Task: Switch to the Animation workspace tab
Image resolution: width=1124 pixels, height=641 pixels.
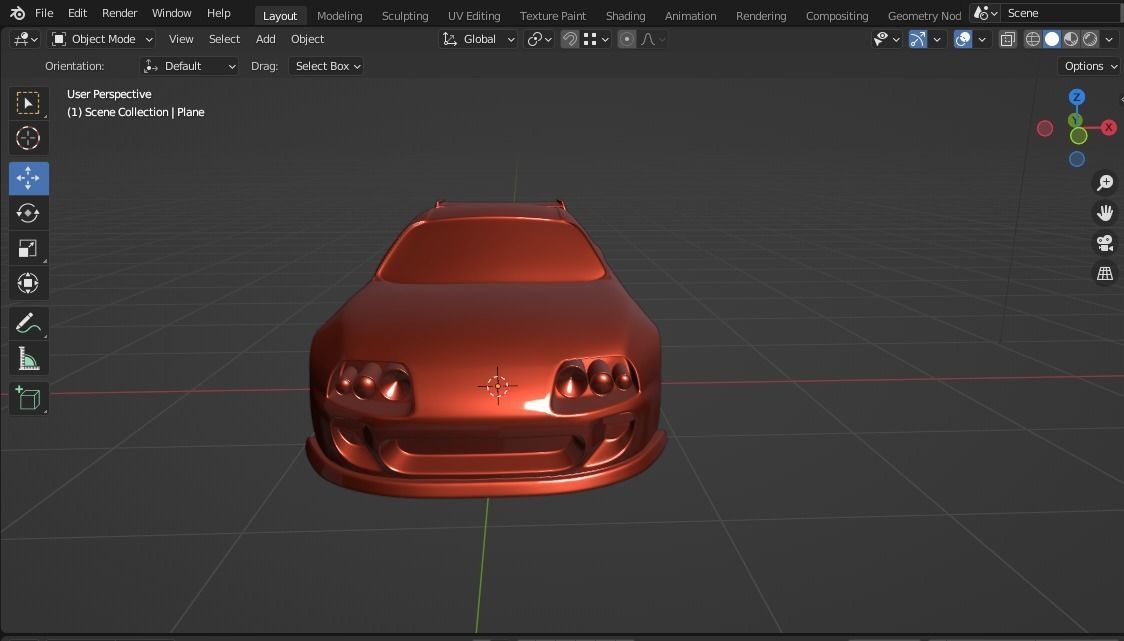Action: [x=690, y=16]
